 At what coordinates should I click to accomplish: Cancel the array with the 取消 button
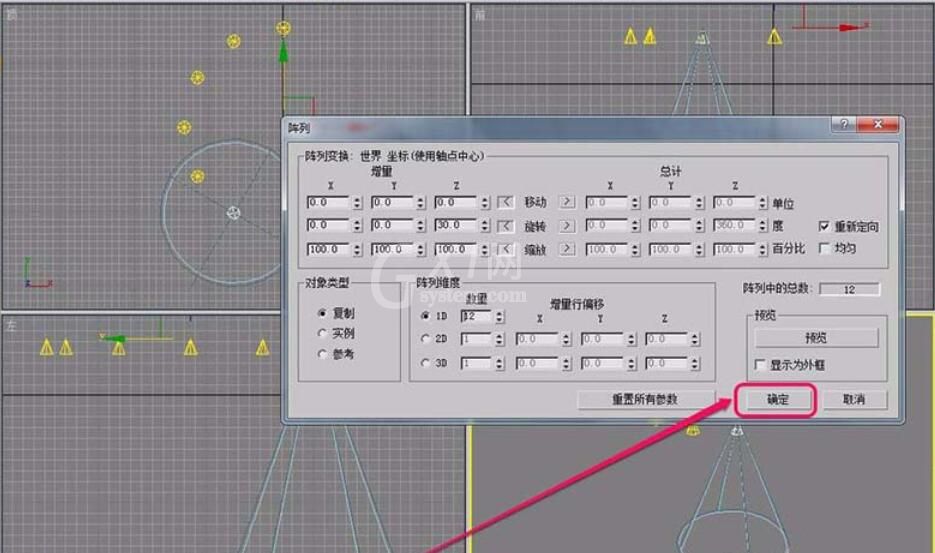(854, 399)
